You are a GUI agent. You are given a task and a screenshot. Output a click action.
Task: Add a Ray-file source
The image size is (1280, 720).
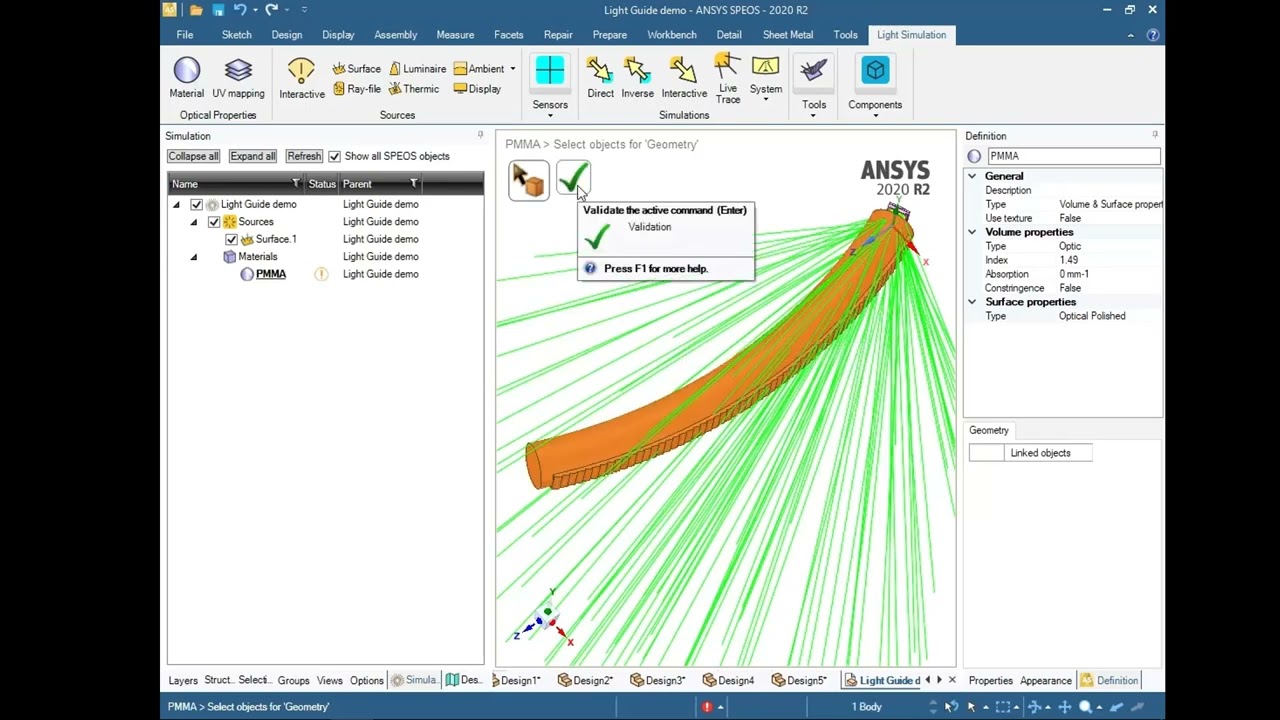pos(357,89)
